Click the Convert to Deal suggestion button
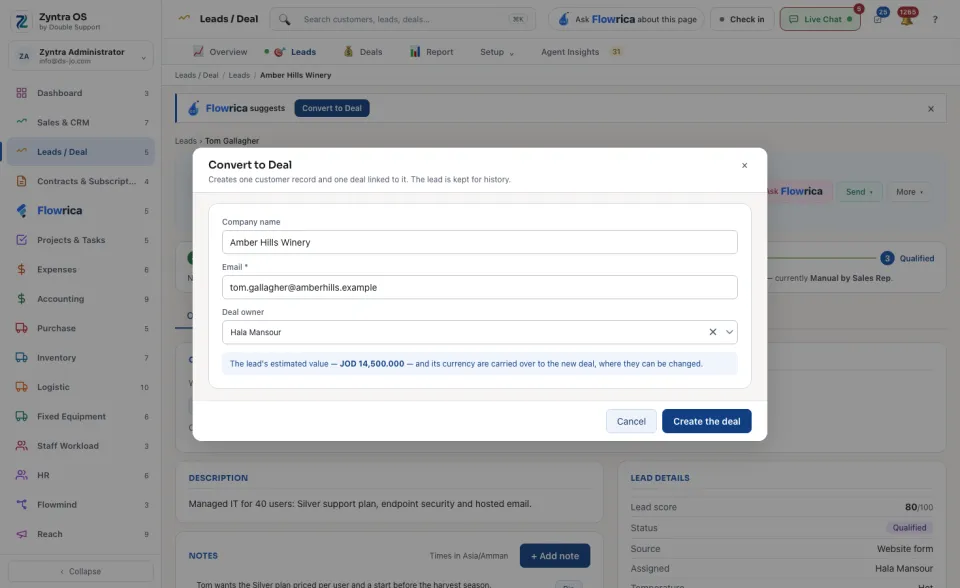The height and width of the screenshot is (588, 960). pyautogui.click(x=332, y=108)
